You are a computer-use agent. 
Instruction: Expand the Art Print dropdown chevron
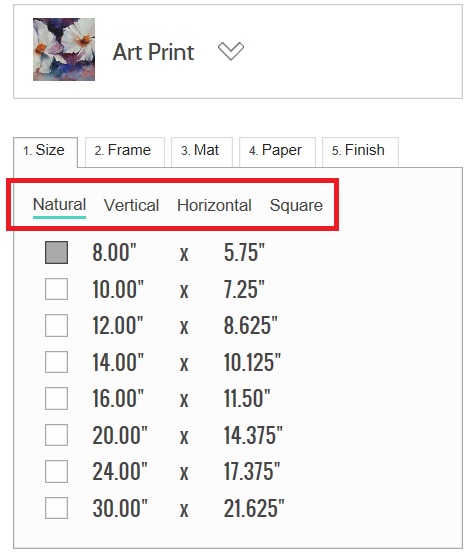click(x=231, y=51)
